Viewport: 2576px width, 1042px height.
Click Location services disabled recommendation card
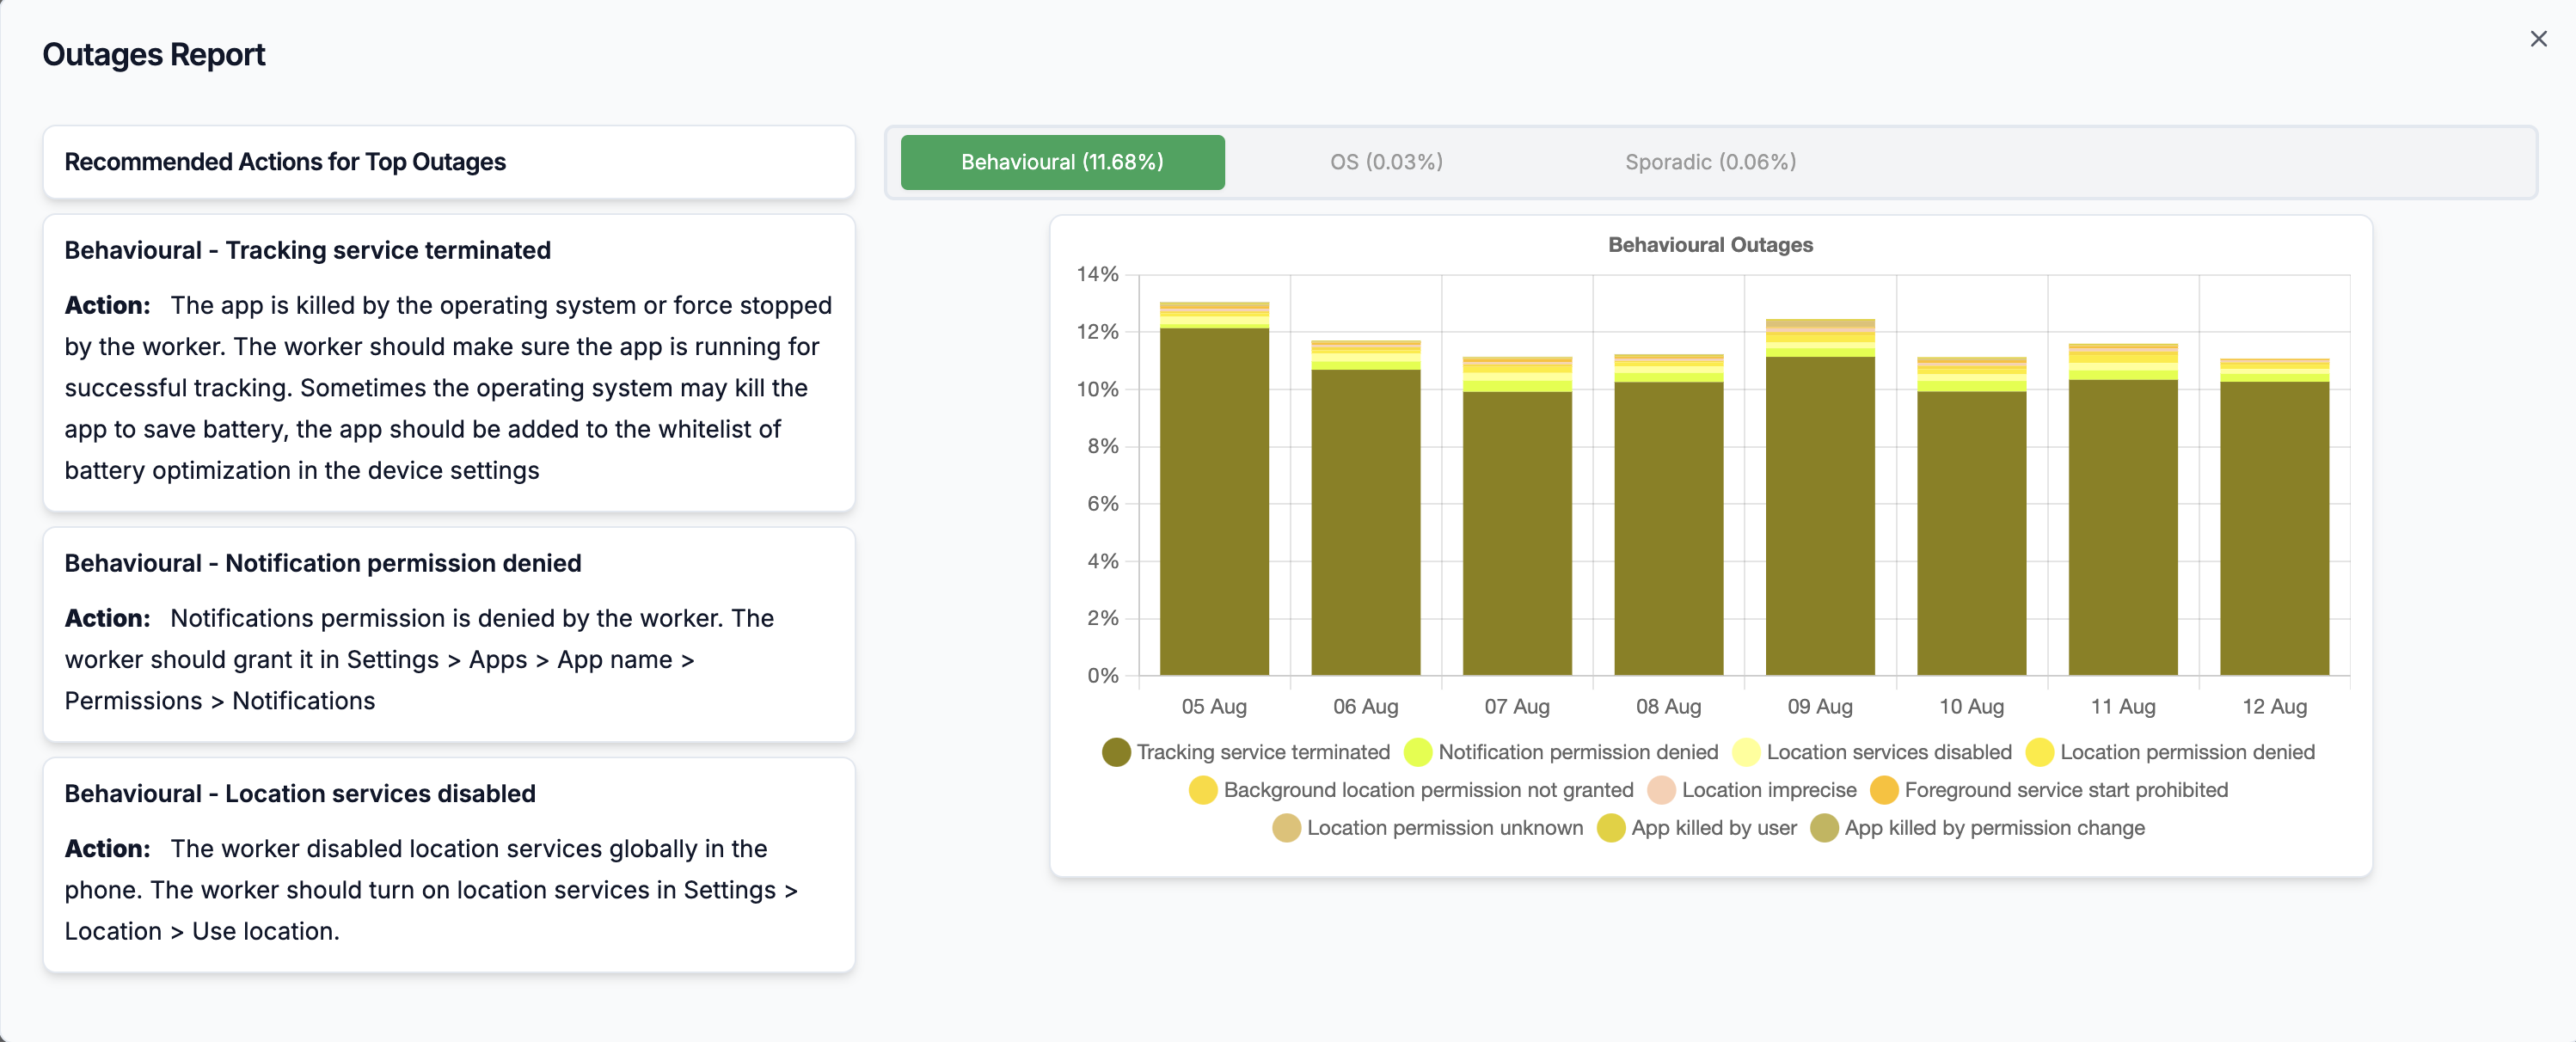449,865
